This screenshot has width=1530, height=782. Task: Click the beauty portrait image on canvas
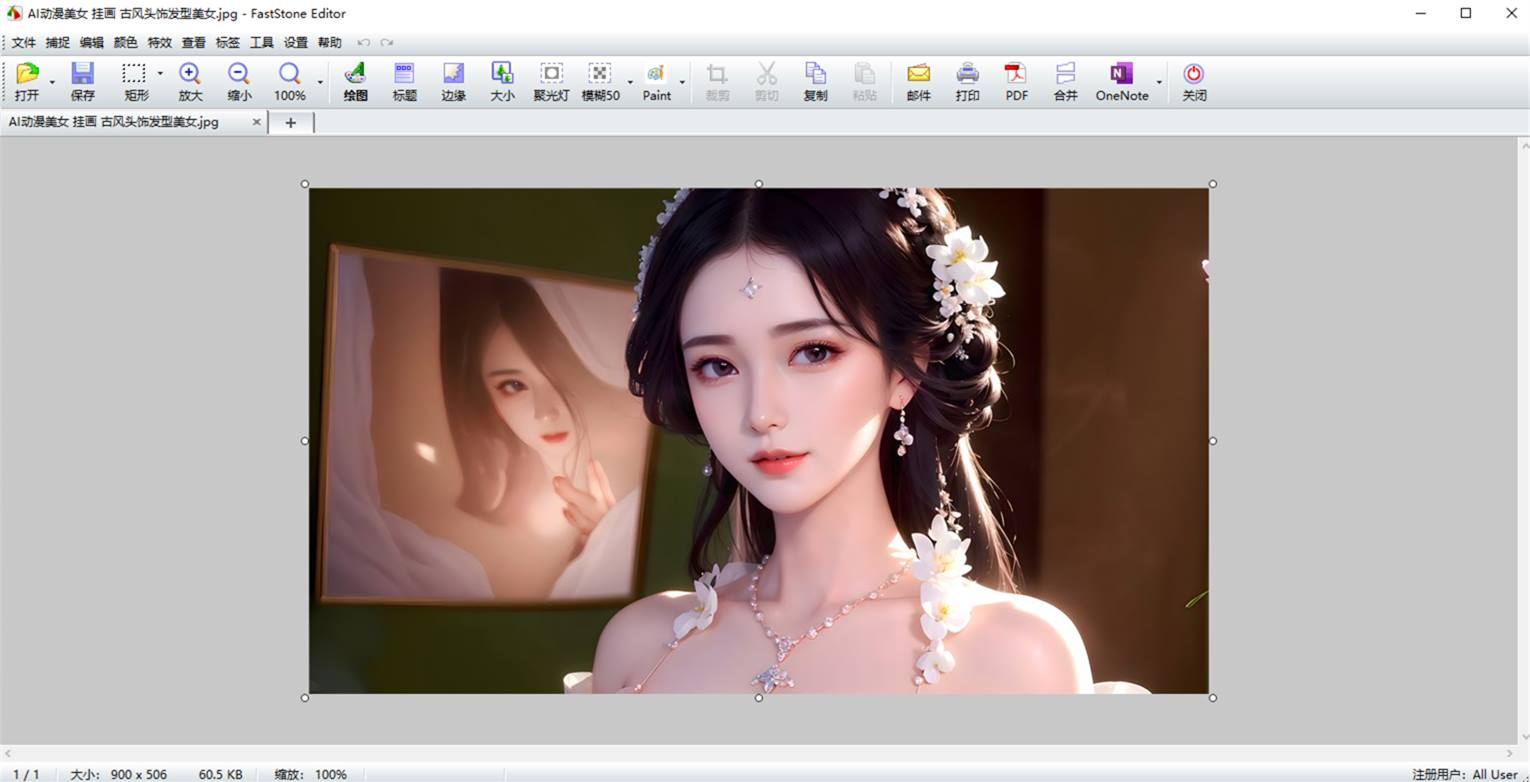[758, 440]
